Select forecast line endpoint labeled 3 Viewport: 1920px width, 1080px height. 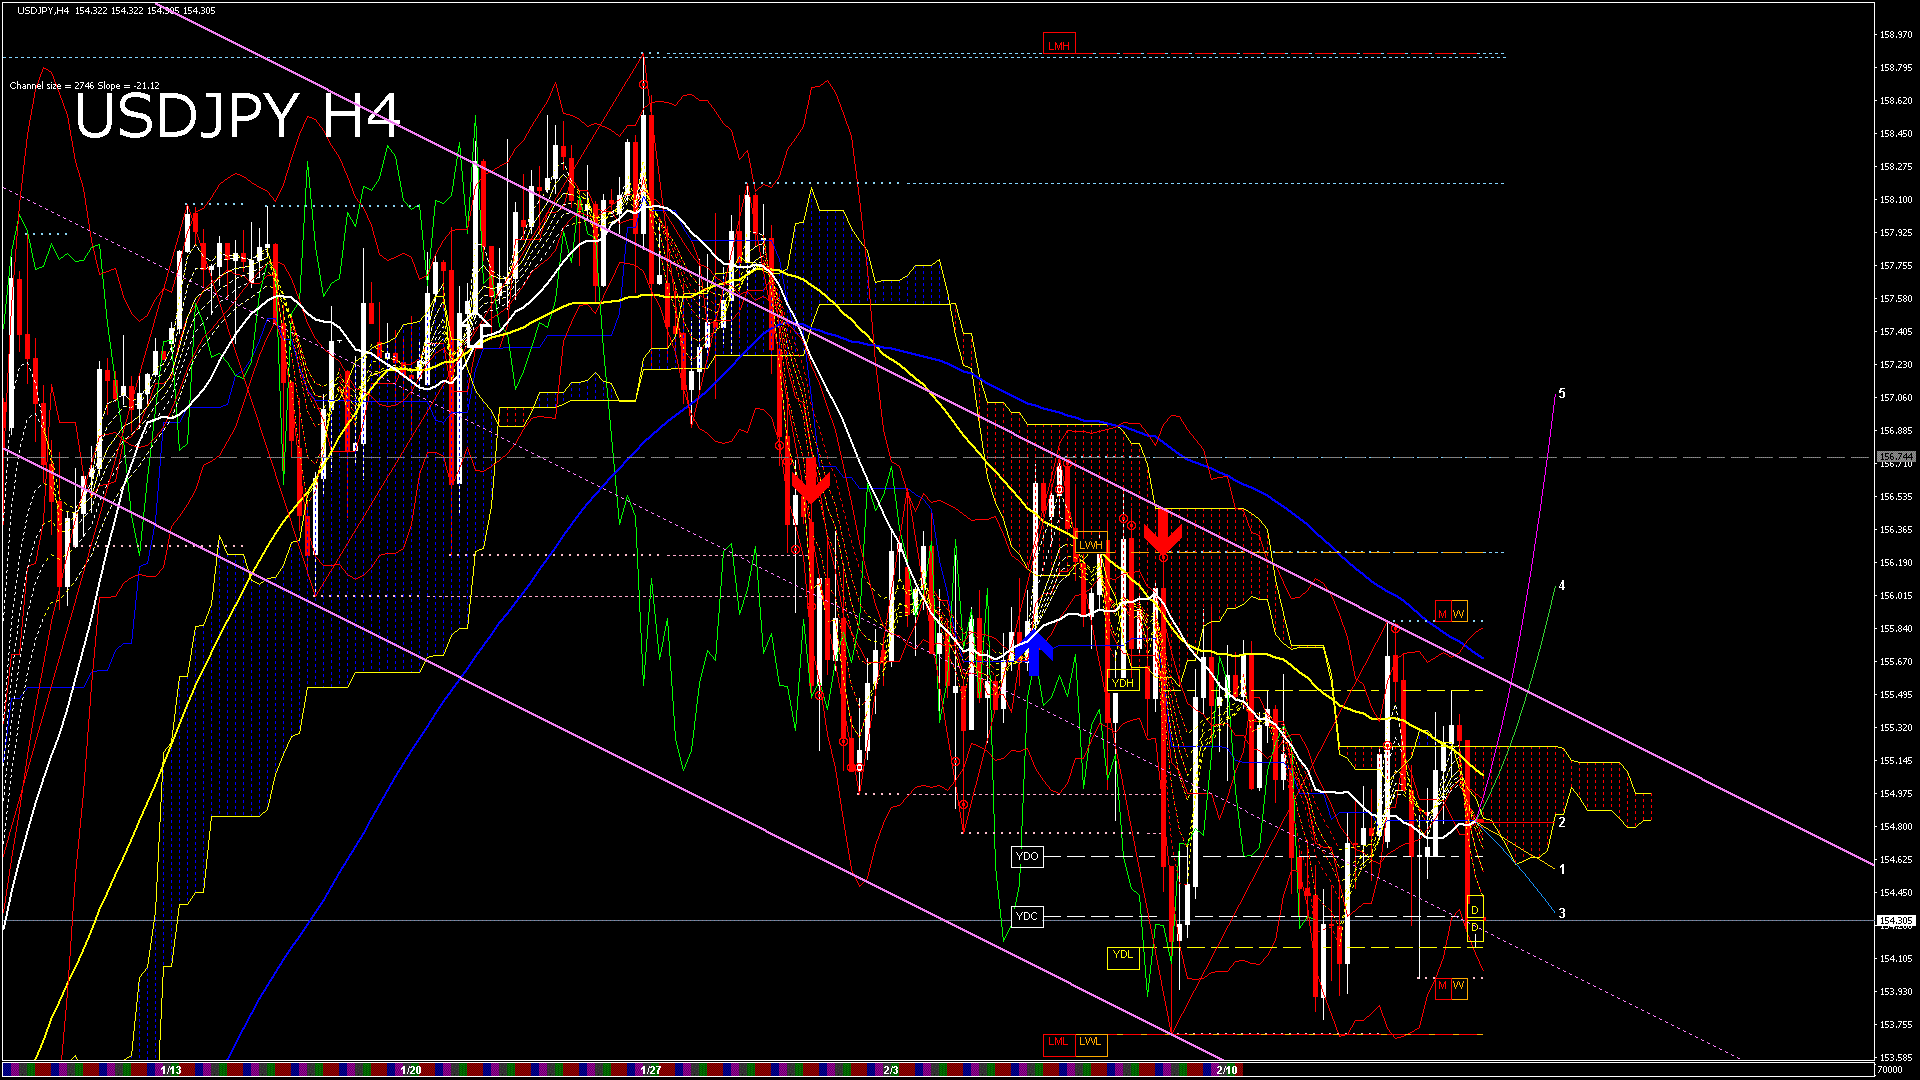(x=1562, y=914)
